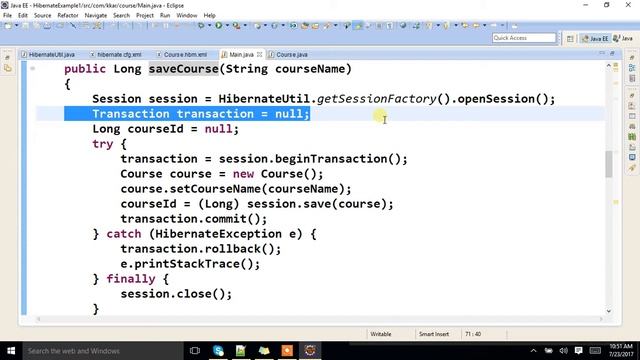Viewport: 640px width, 360px height.
Task: Switch to the Java perspective
Action: point(623,38)
